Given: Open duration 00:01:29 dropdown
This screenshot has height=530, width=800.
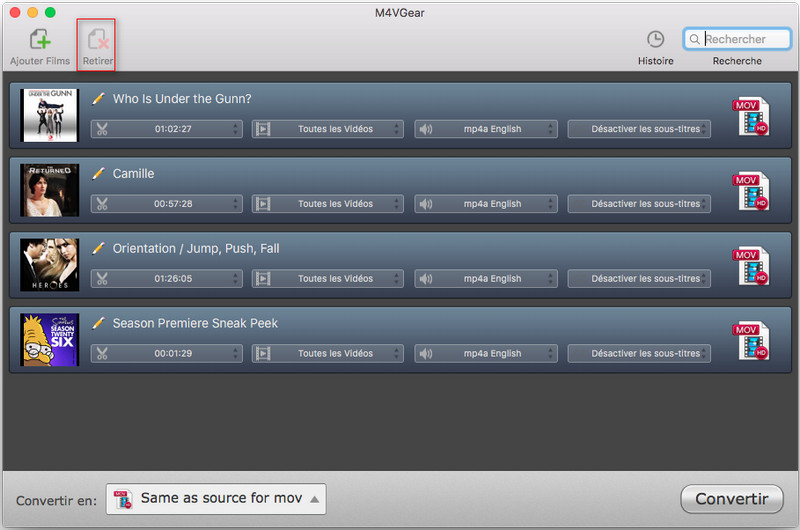Looking at the screenshot, I should pos(166,354).
